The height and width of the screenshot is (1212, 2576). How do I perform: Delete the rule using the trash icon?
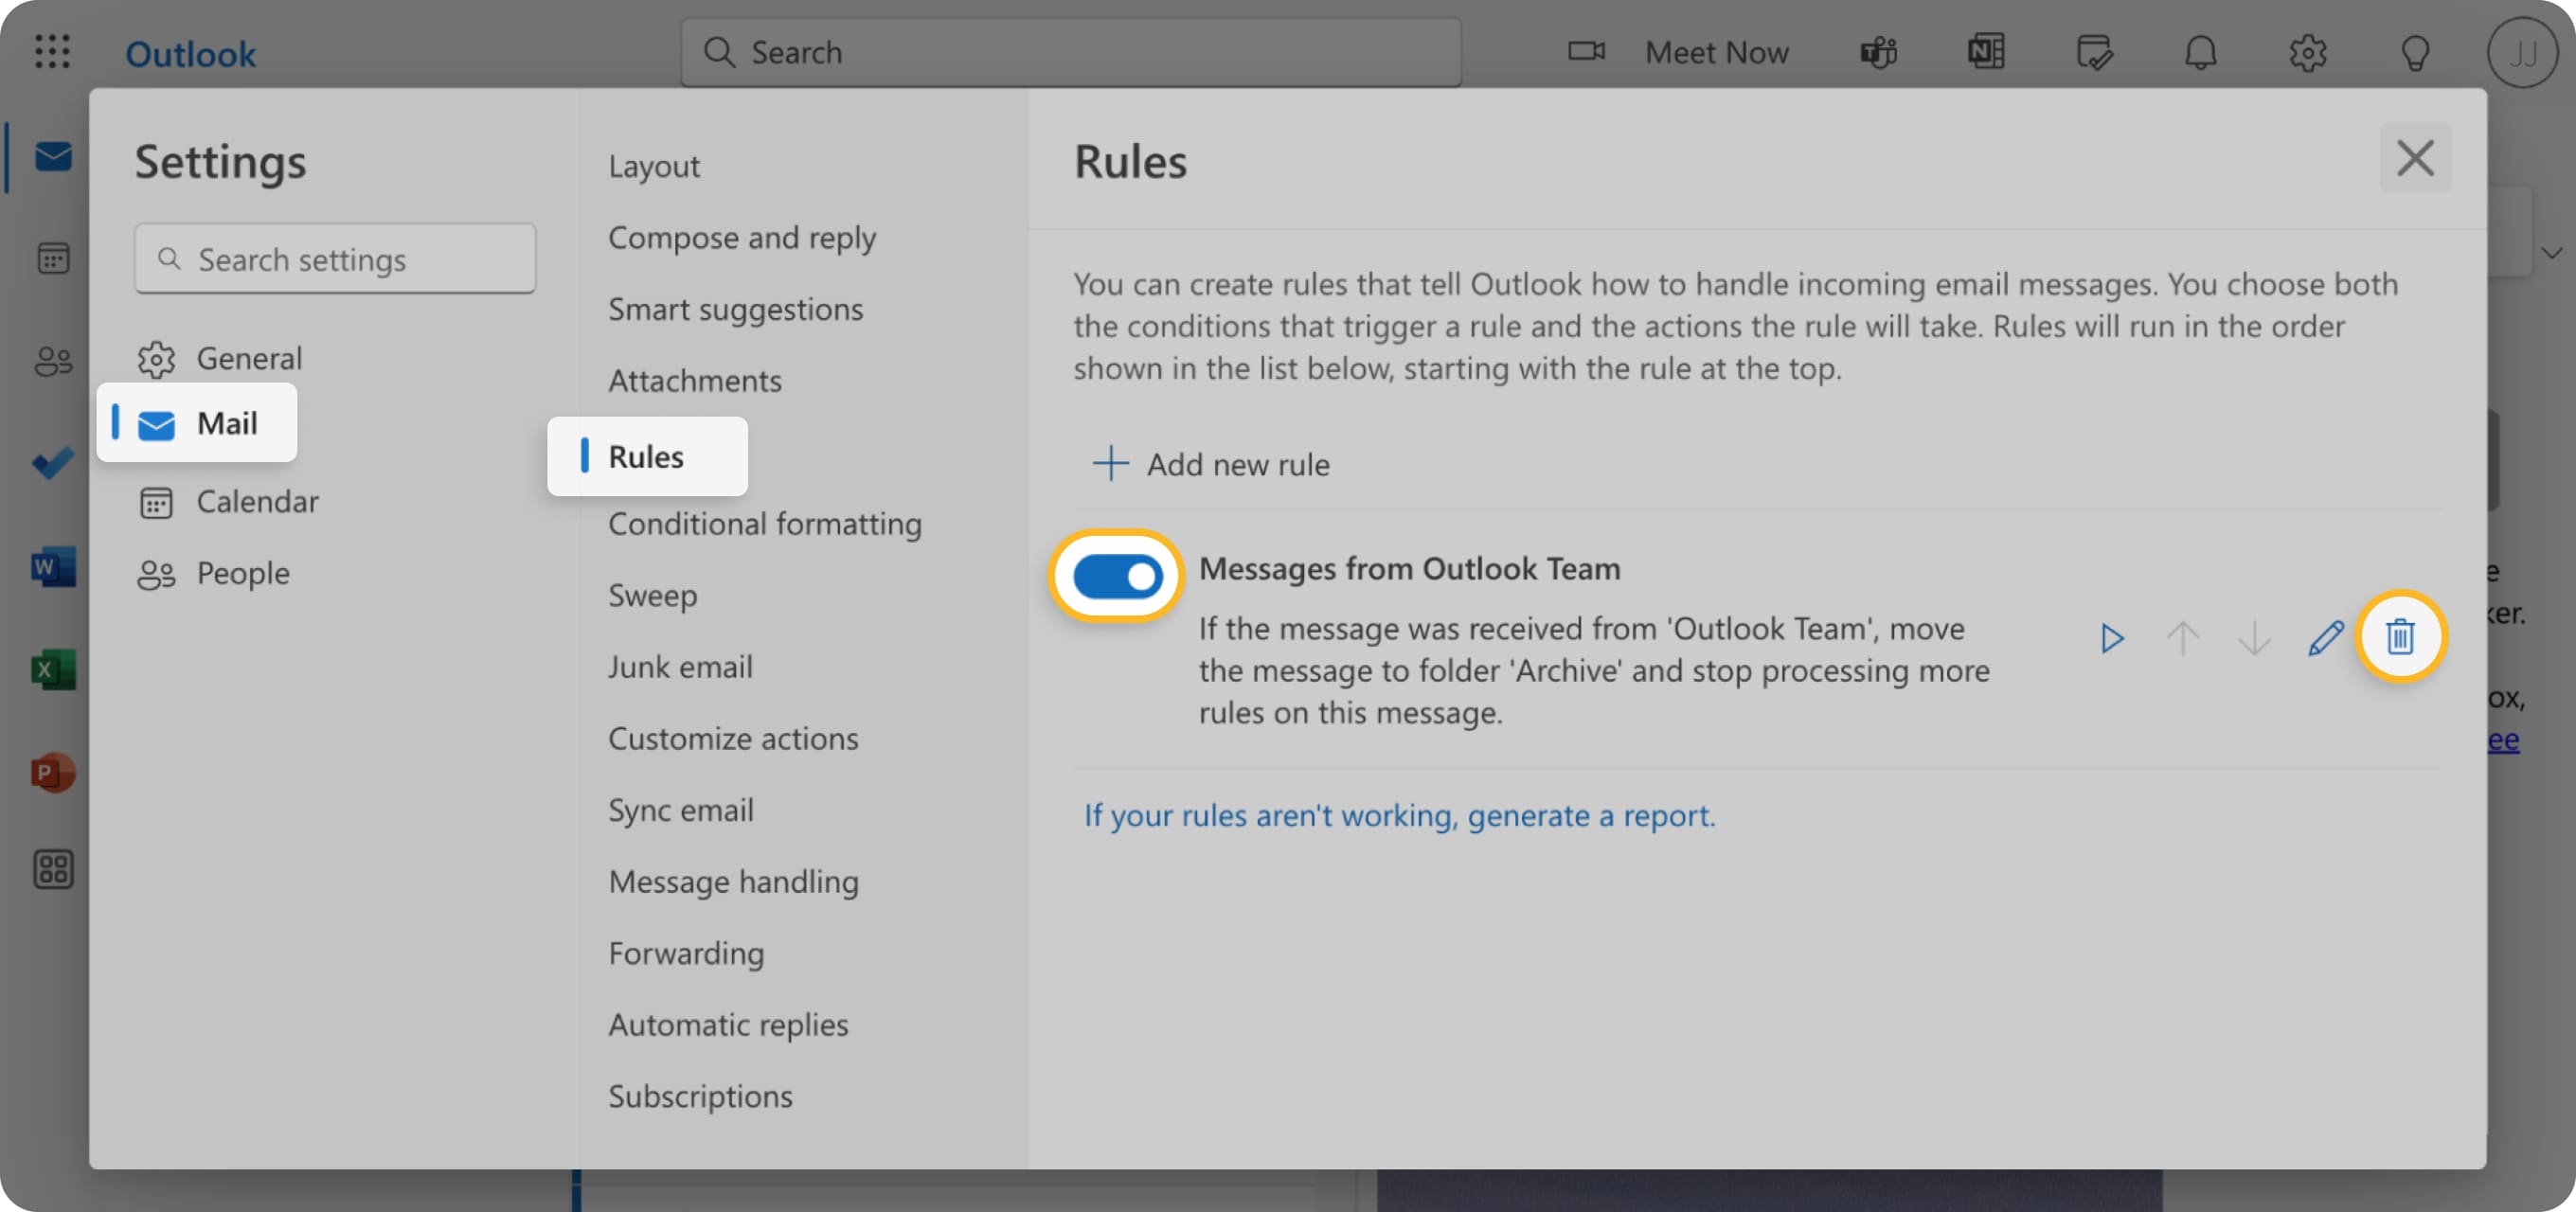point(2402,637)
